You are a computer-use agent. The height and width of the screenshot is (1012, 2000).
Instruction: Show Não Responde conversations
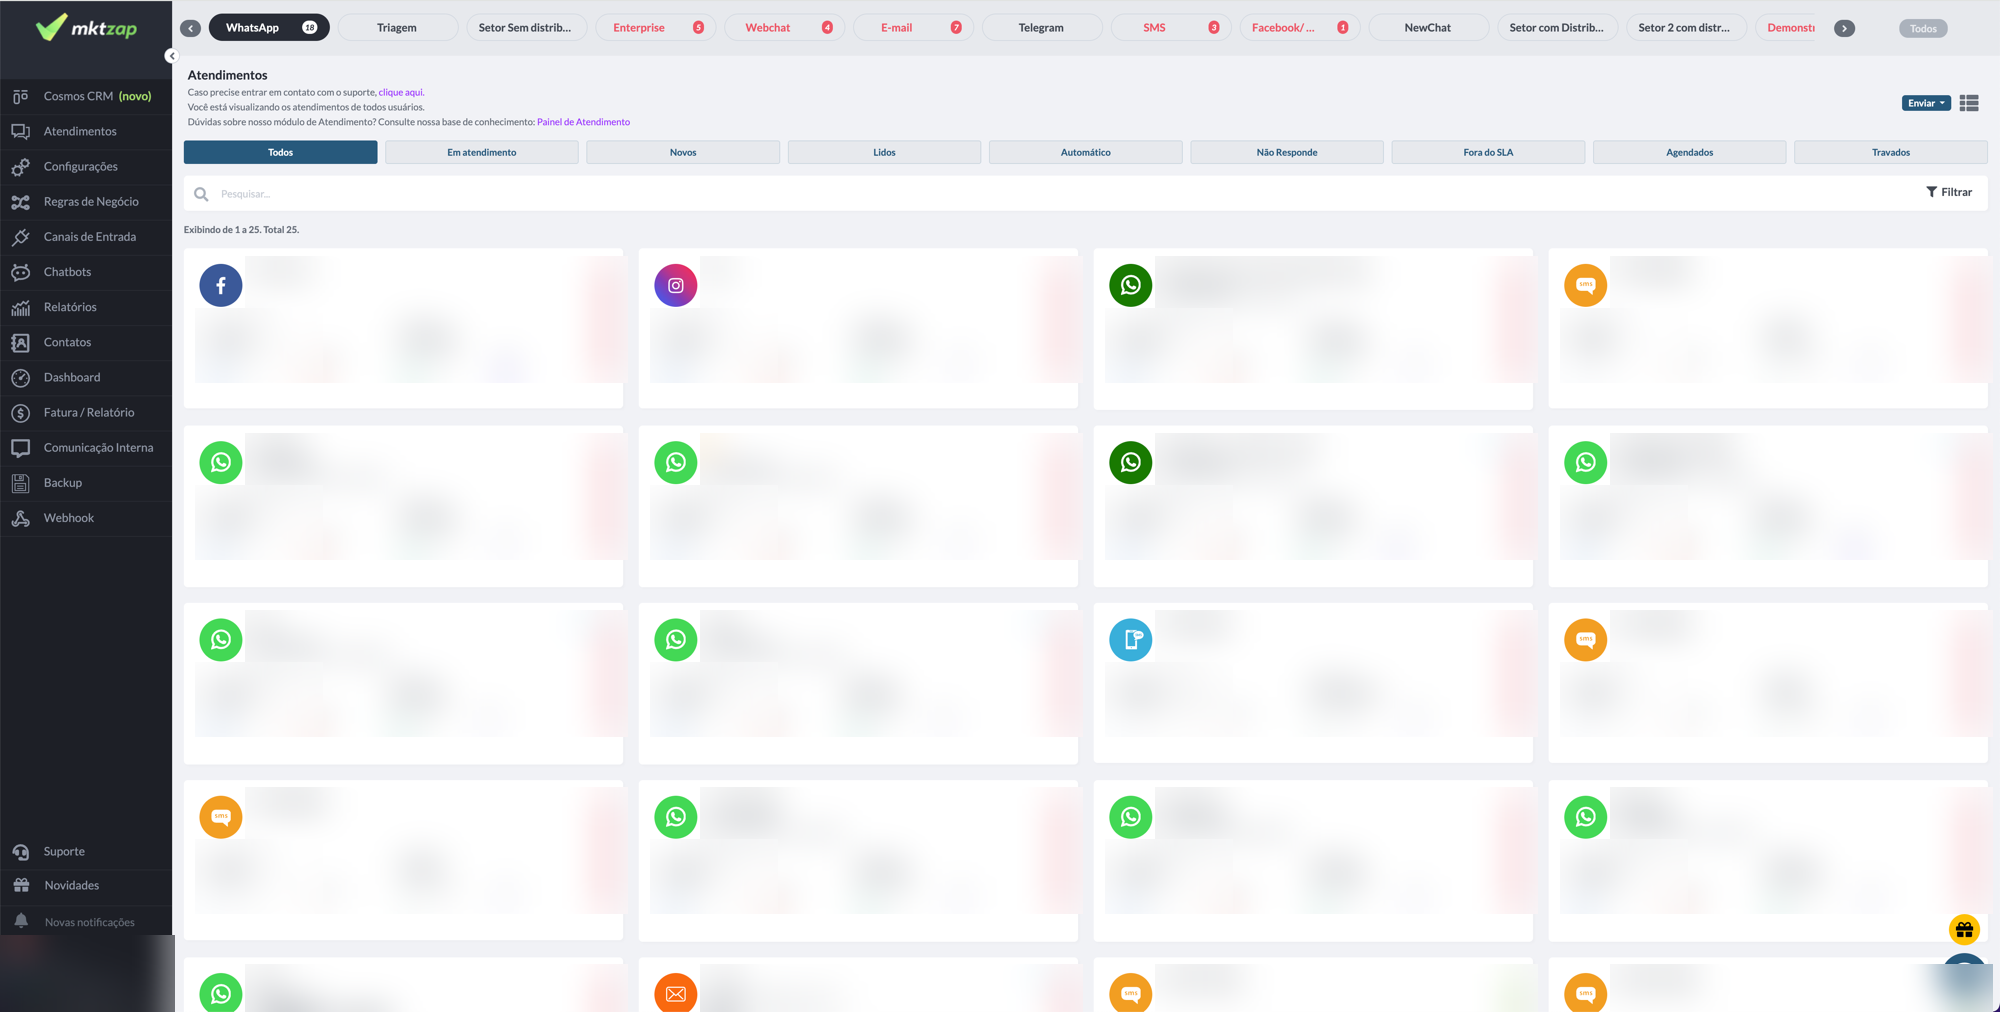[1287, 152]
